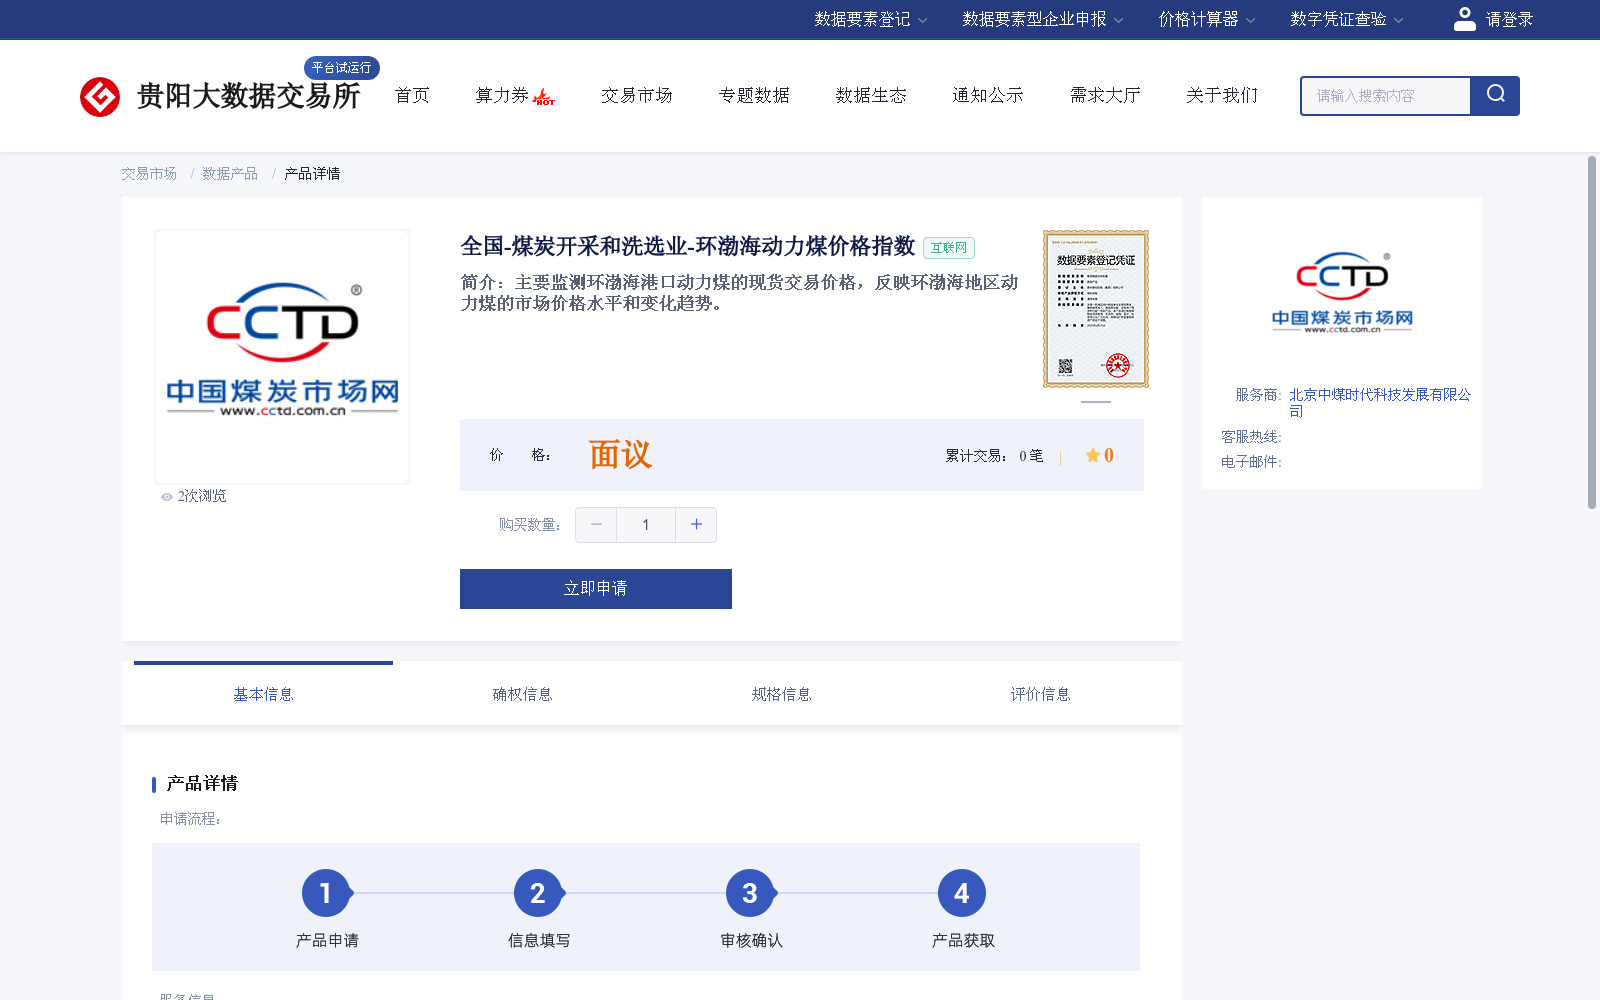1600x1000 pixels.
Task: Switch to the 确权信息 tab
Action: [522, 694]
